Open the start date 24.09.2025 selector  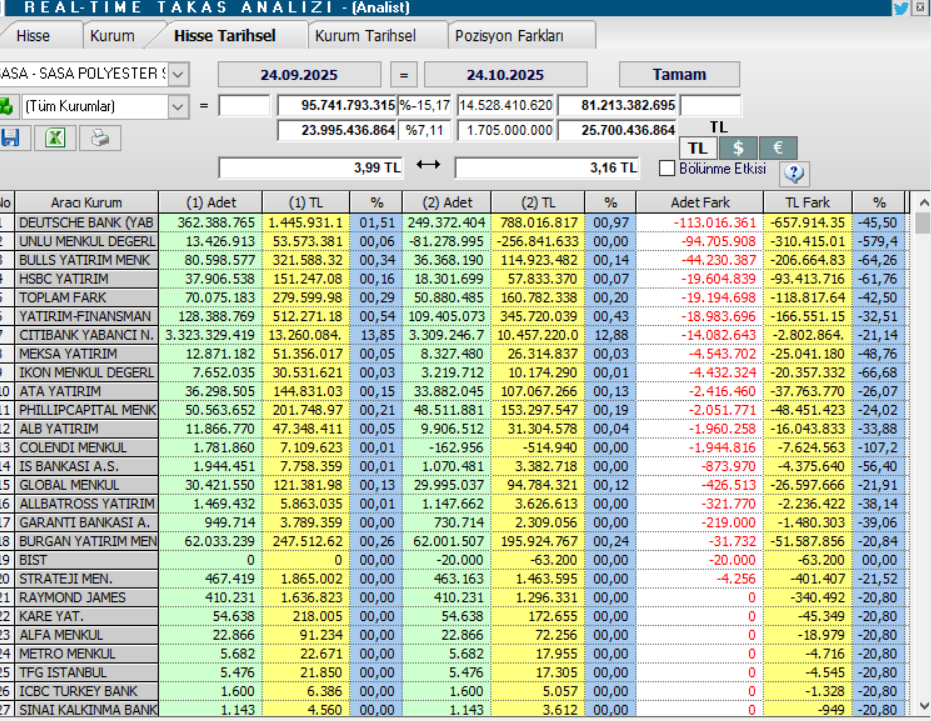(x=297, y=74)
